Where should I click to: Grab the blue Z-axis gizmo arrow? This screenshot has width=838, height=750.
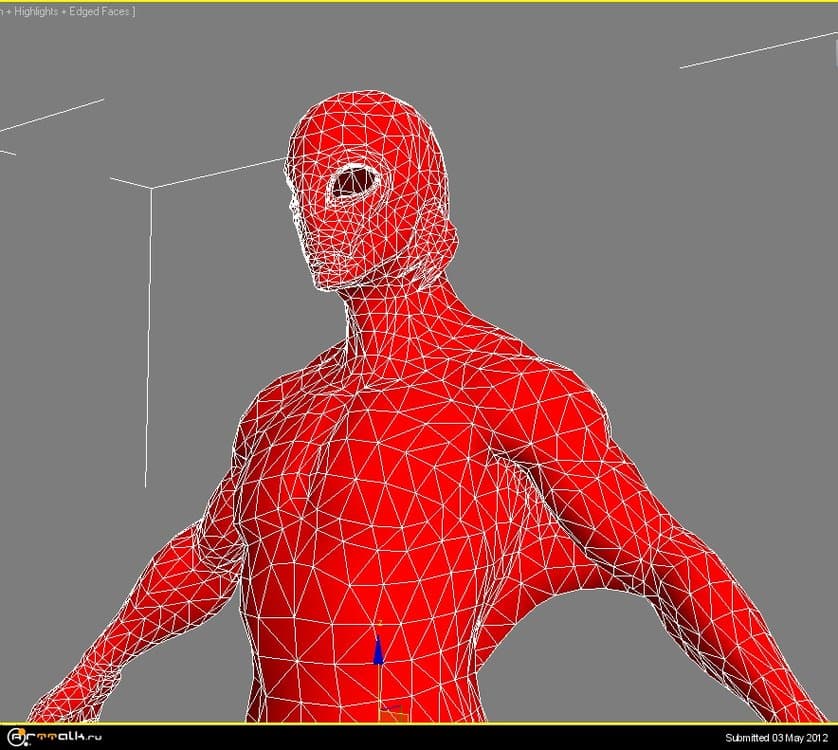[x=378, y=650]
